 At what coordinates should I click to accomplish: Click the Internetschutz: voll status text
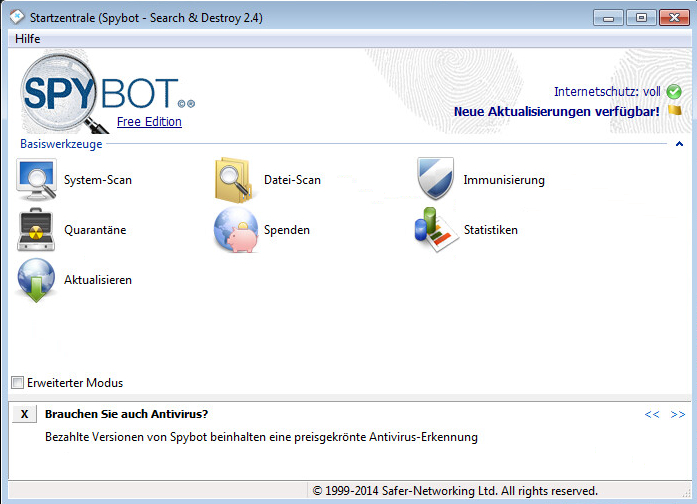(x=607, y=92)
